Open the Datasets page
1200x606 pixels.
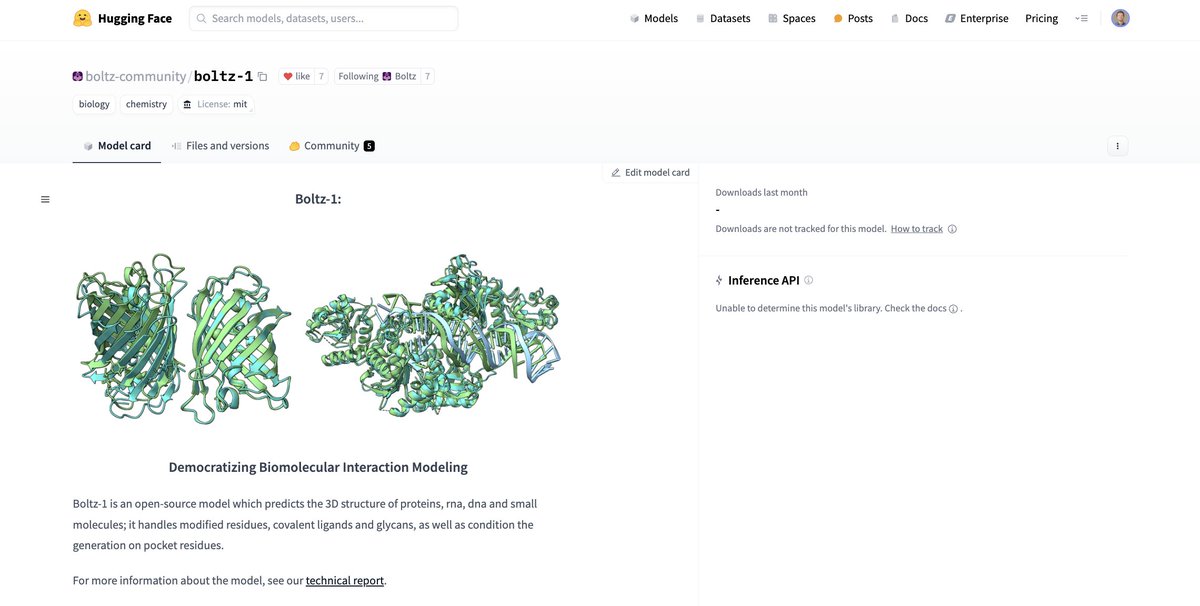pos(723,18)
